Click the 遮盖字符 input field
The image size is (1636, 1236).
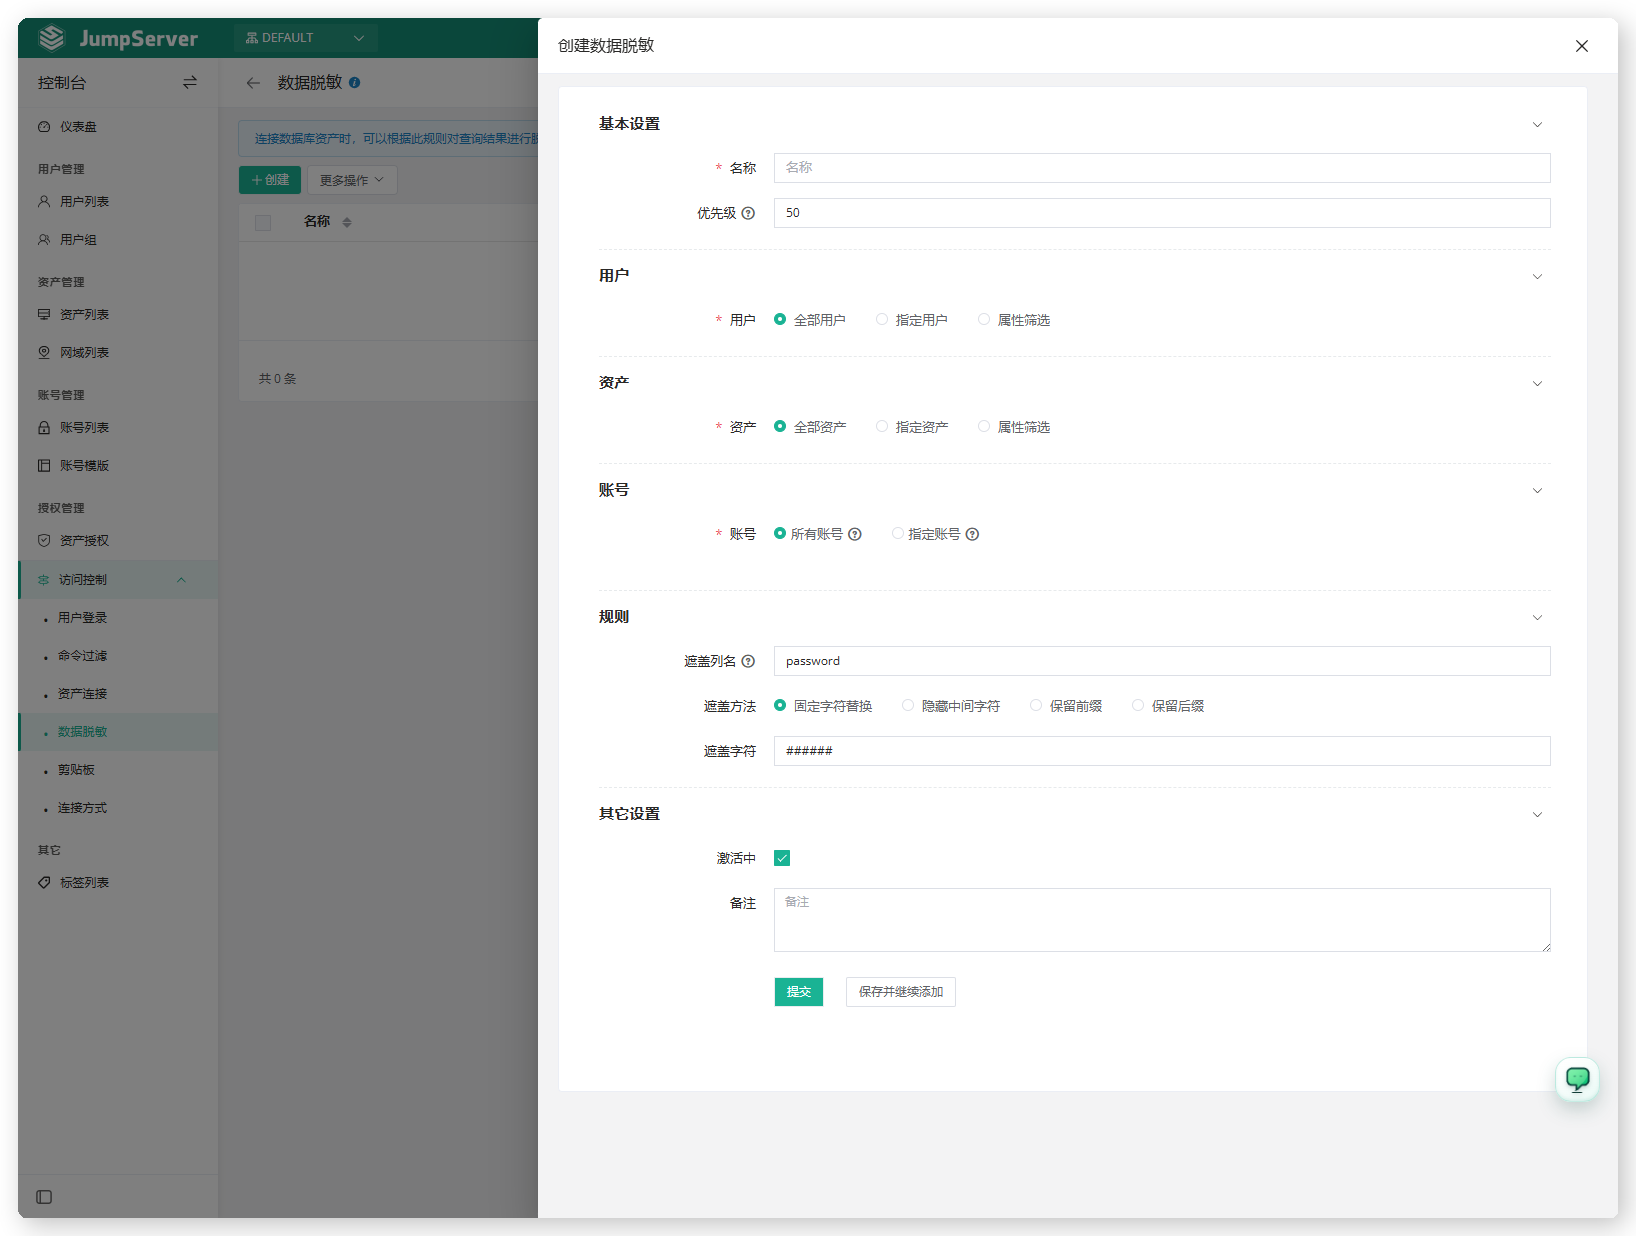(x=1162, y=751)
